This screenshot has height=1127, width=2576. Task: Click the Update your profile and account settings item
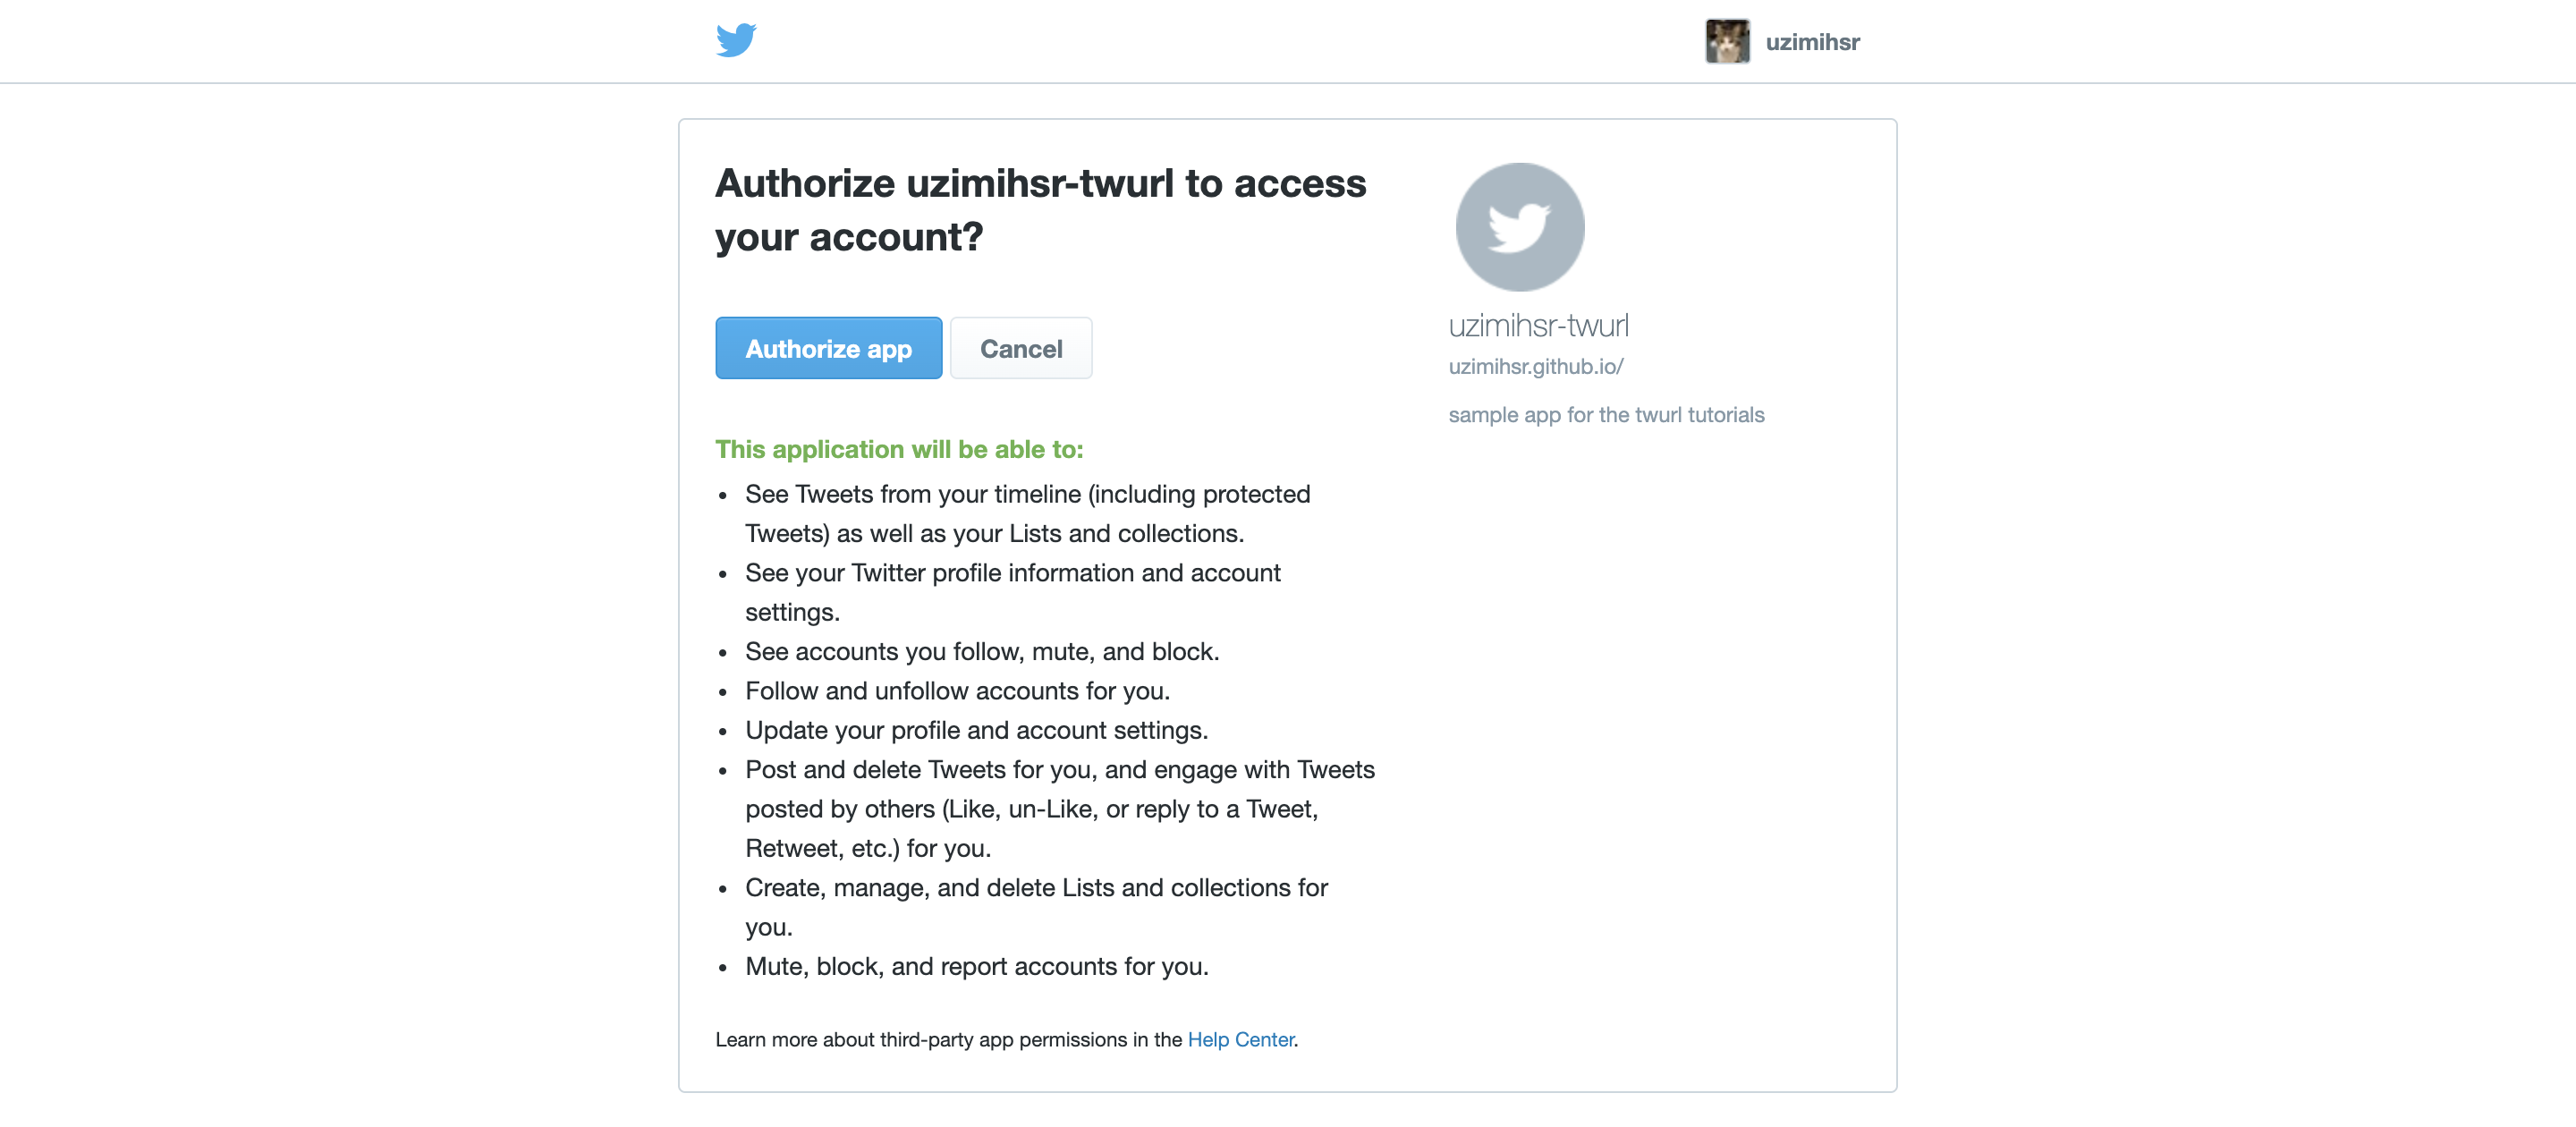click(x=976, y=730)
